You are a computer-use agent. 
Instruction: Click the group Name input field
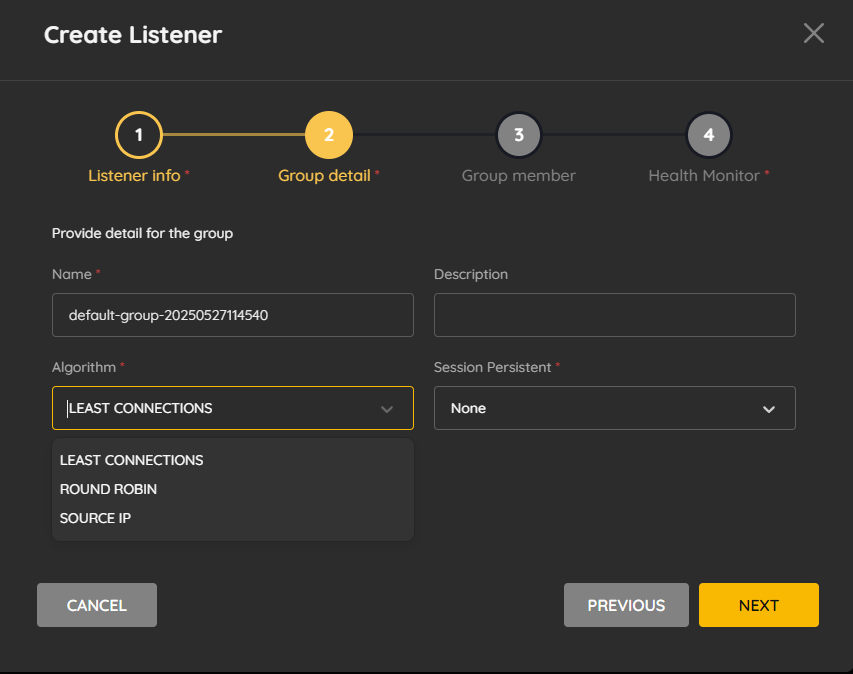[233, 315]
